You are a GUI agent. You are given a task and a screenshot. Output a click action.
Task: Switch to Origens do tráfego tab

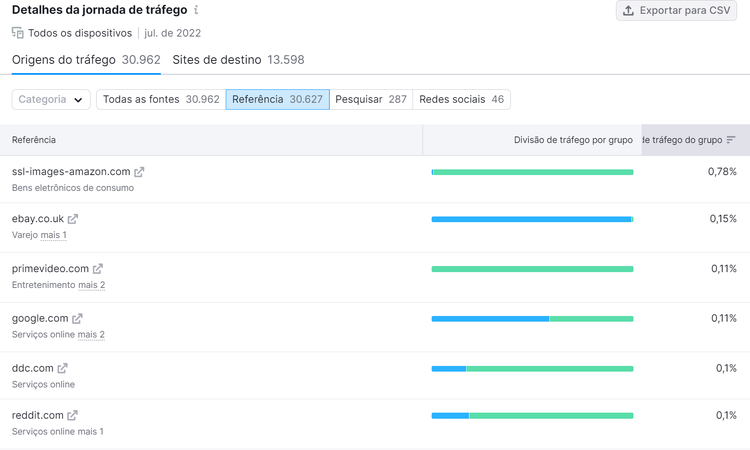coord(86,60)
